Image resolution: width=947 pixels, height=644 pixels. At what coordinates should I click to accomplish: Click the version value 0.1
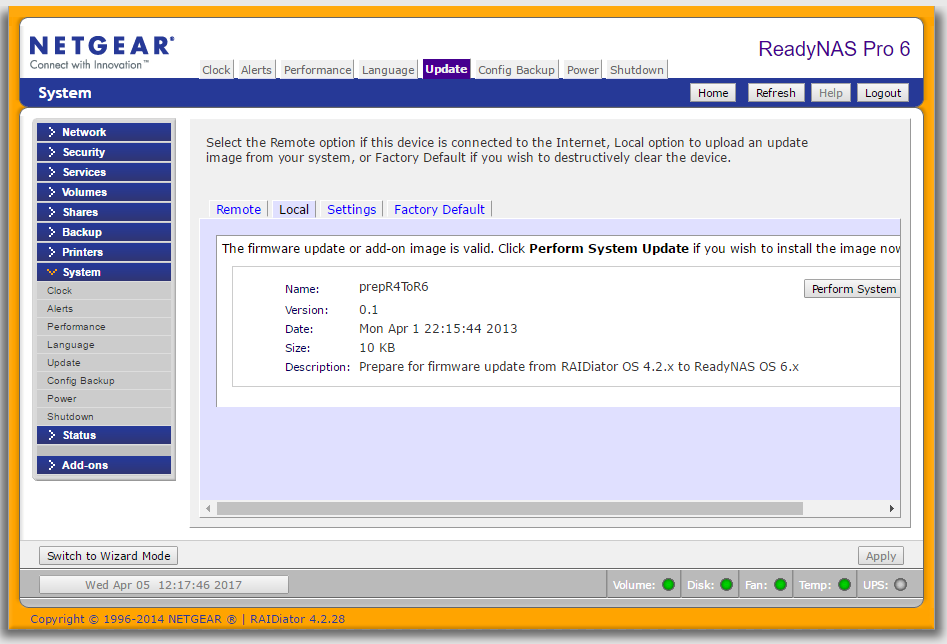(x=368, y=310)
